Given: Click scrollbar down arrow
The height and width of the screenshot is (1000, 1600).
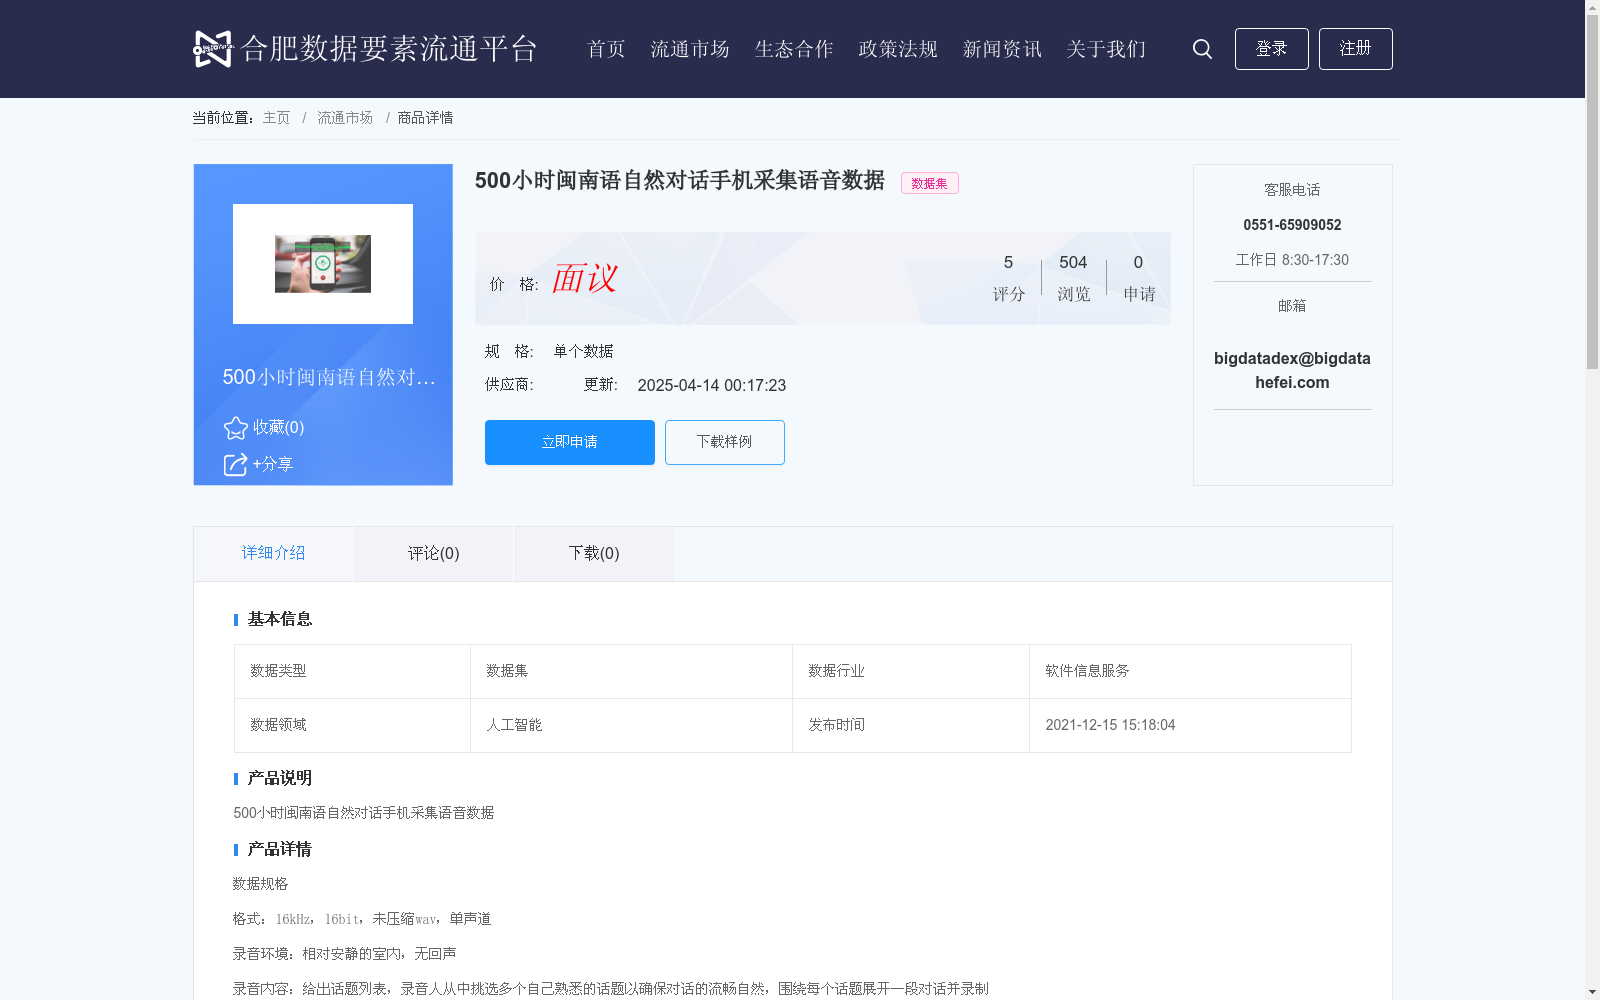Looking at the screenshot, I should point(1592,992).
